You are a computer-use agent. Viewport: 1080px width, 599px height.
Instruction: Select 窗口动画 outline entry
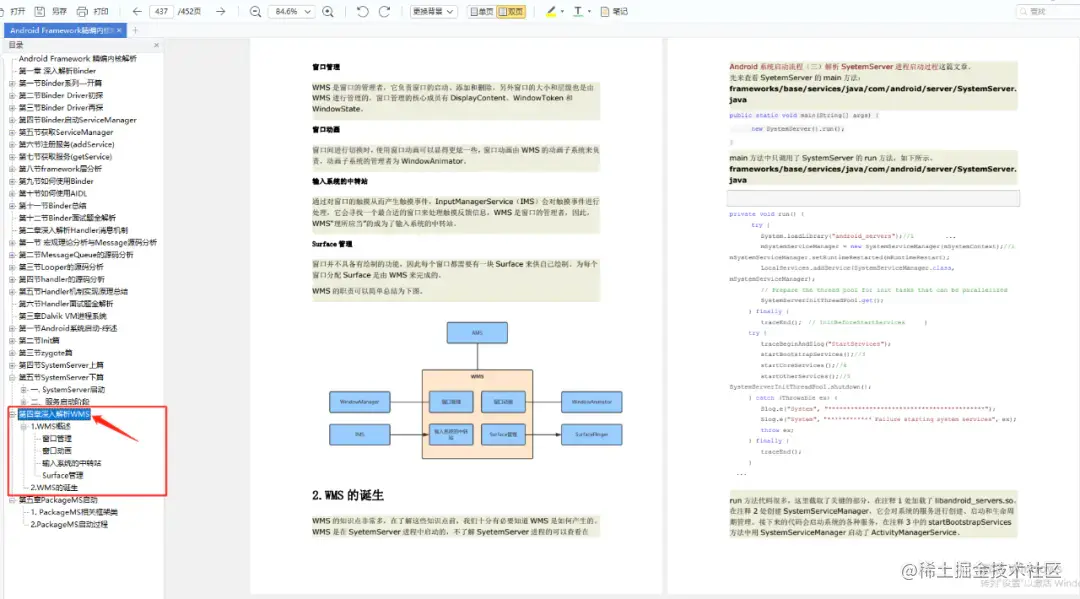point(56,451)
